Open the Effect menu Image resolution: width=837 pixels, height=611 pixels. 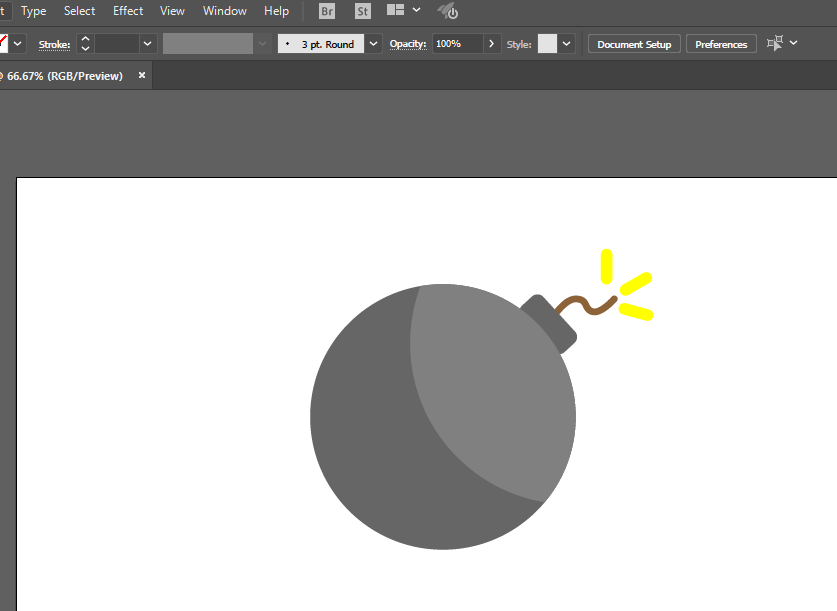click(x=128, y=11)
